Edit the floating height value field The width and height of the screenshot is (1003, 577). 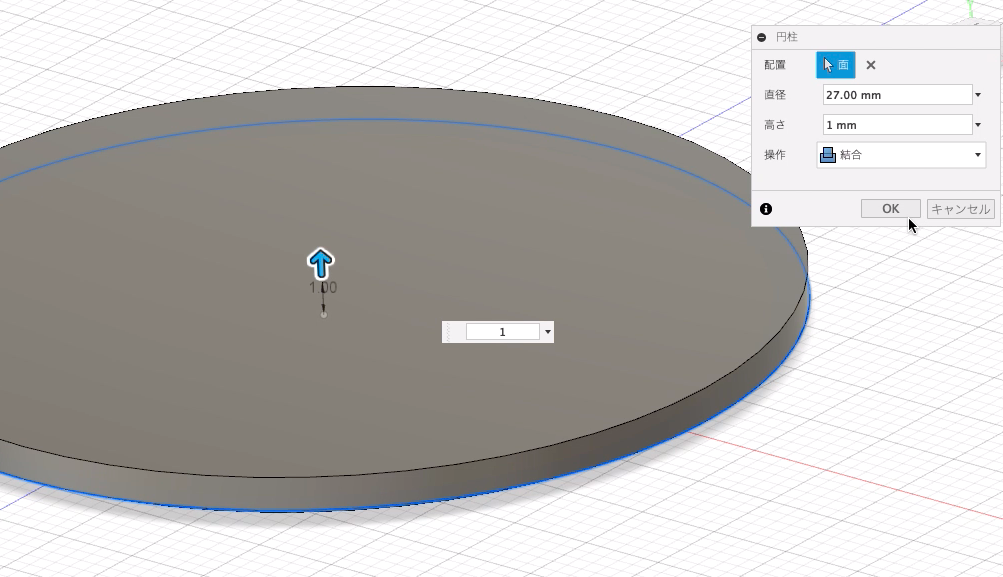pyautogui.click(x=502, y=332)
